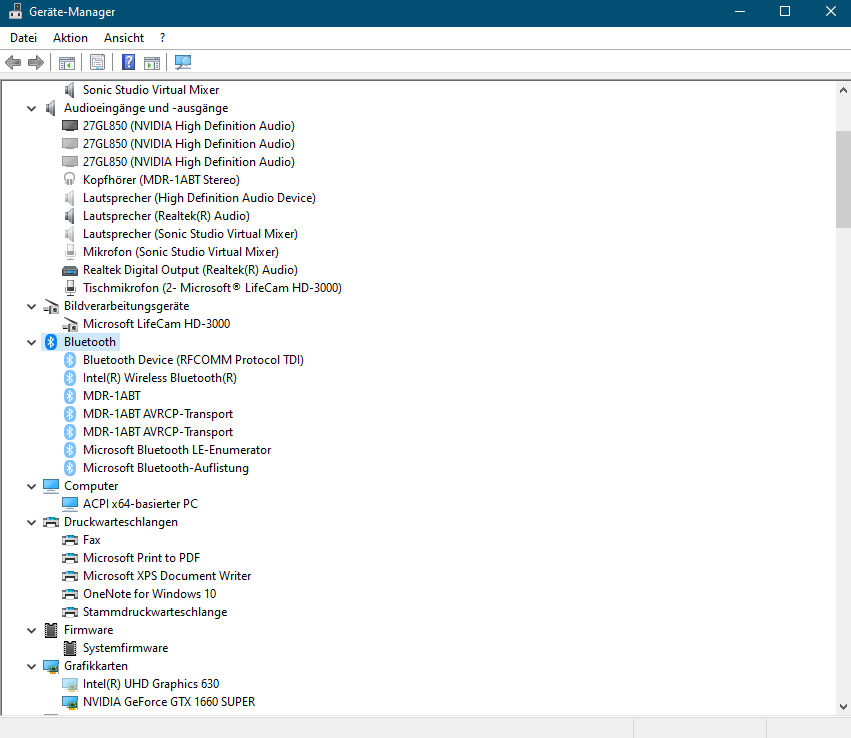The height and width of the screenshot is (738, 851).
Task: Click the icon beside Realtek Digital Output
Action: [x=70, y=270]
